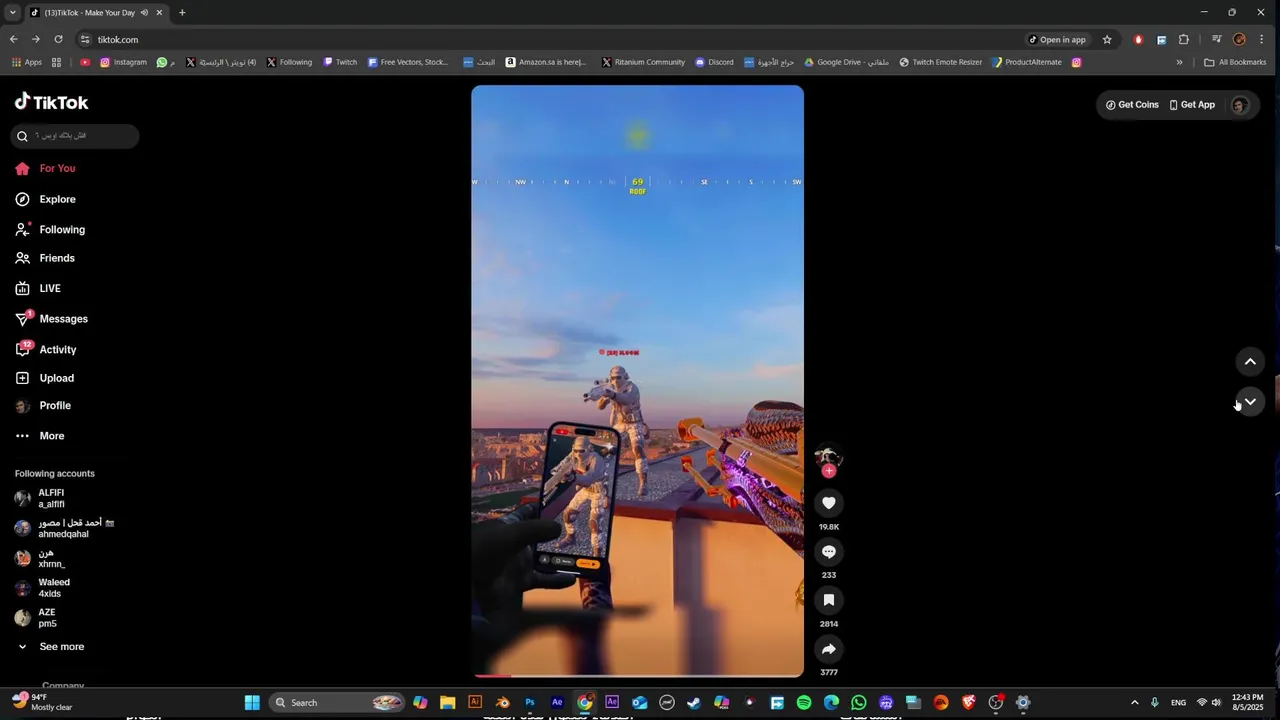The width and height of the screenshot is (1280, 720).
Task: Click the taskbar Search box
Action: click(339, 703)
